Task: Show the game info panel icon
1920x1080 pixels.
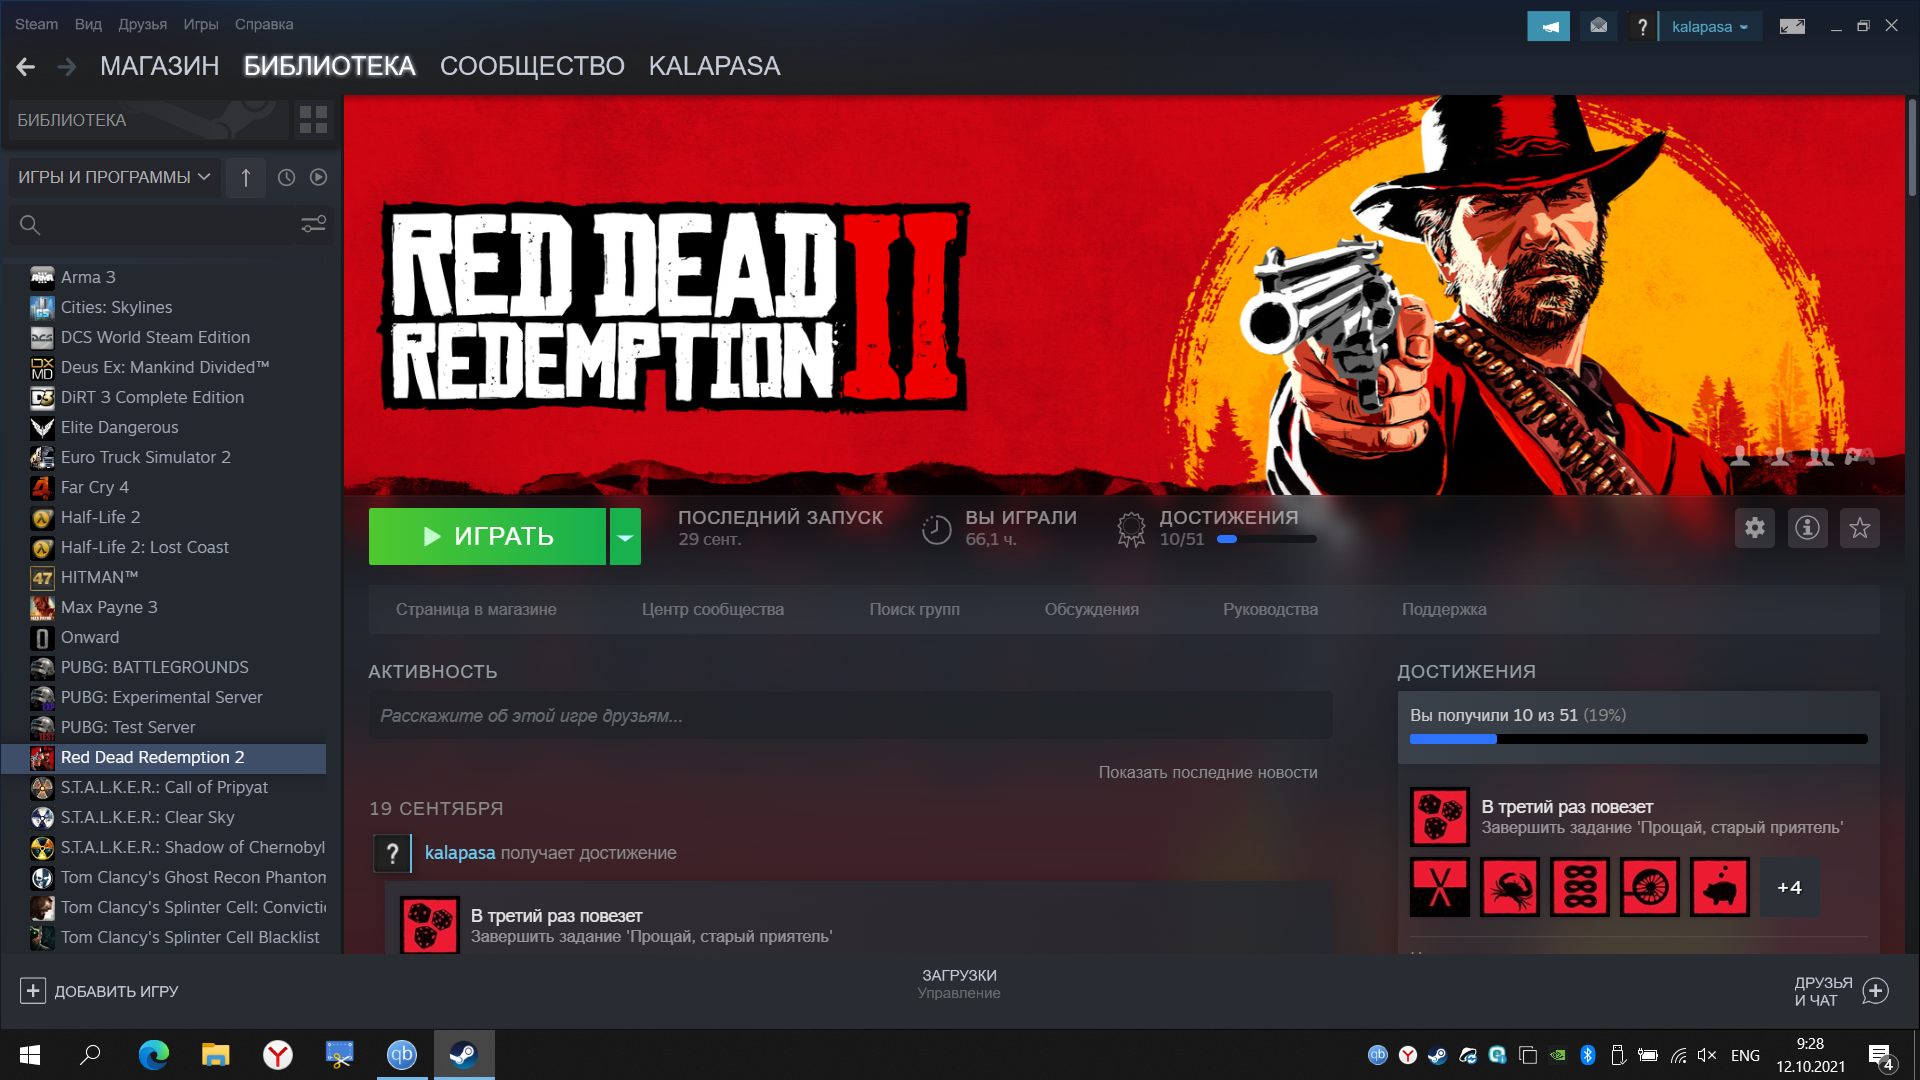Action: point(1807,527)
